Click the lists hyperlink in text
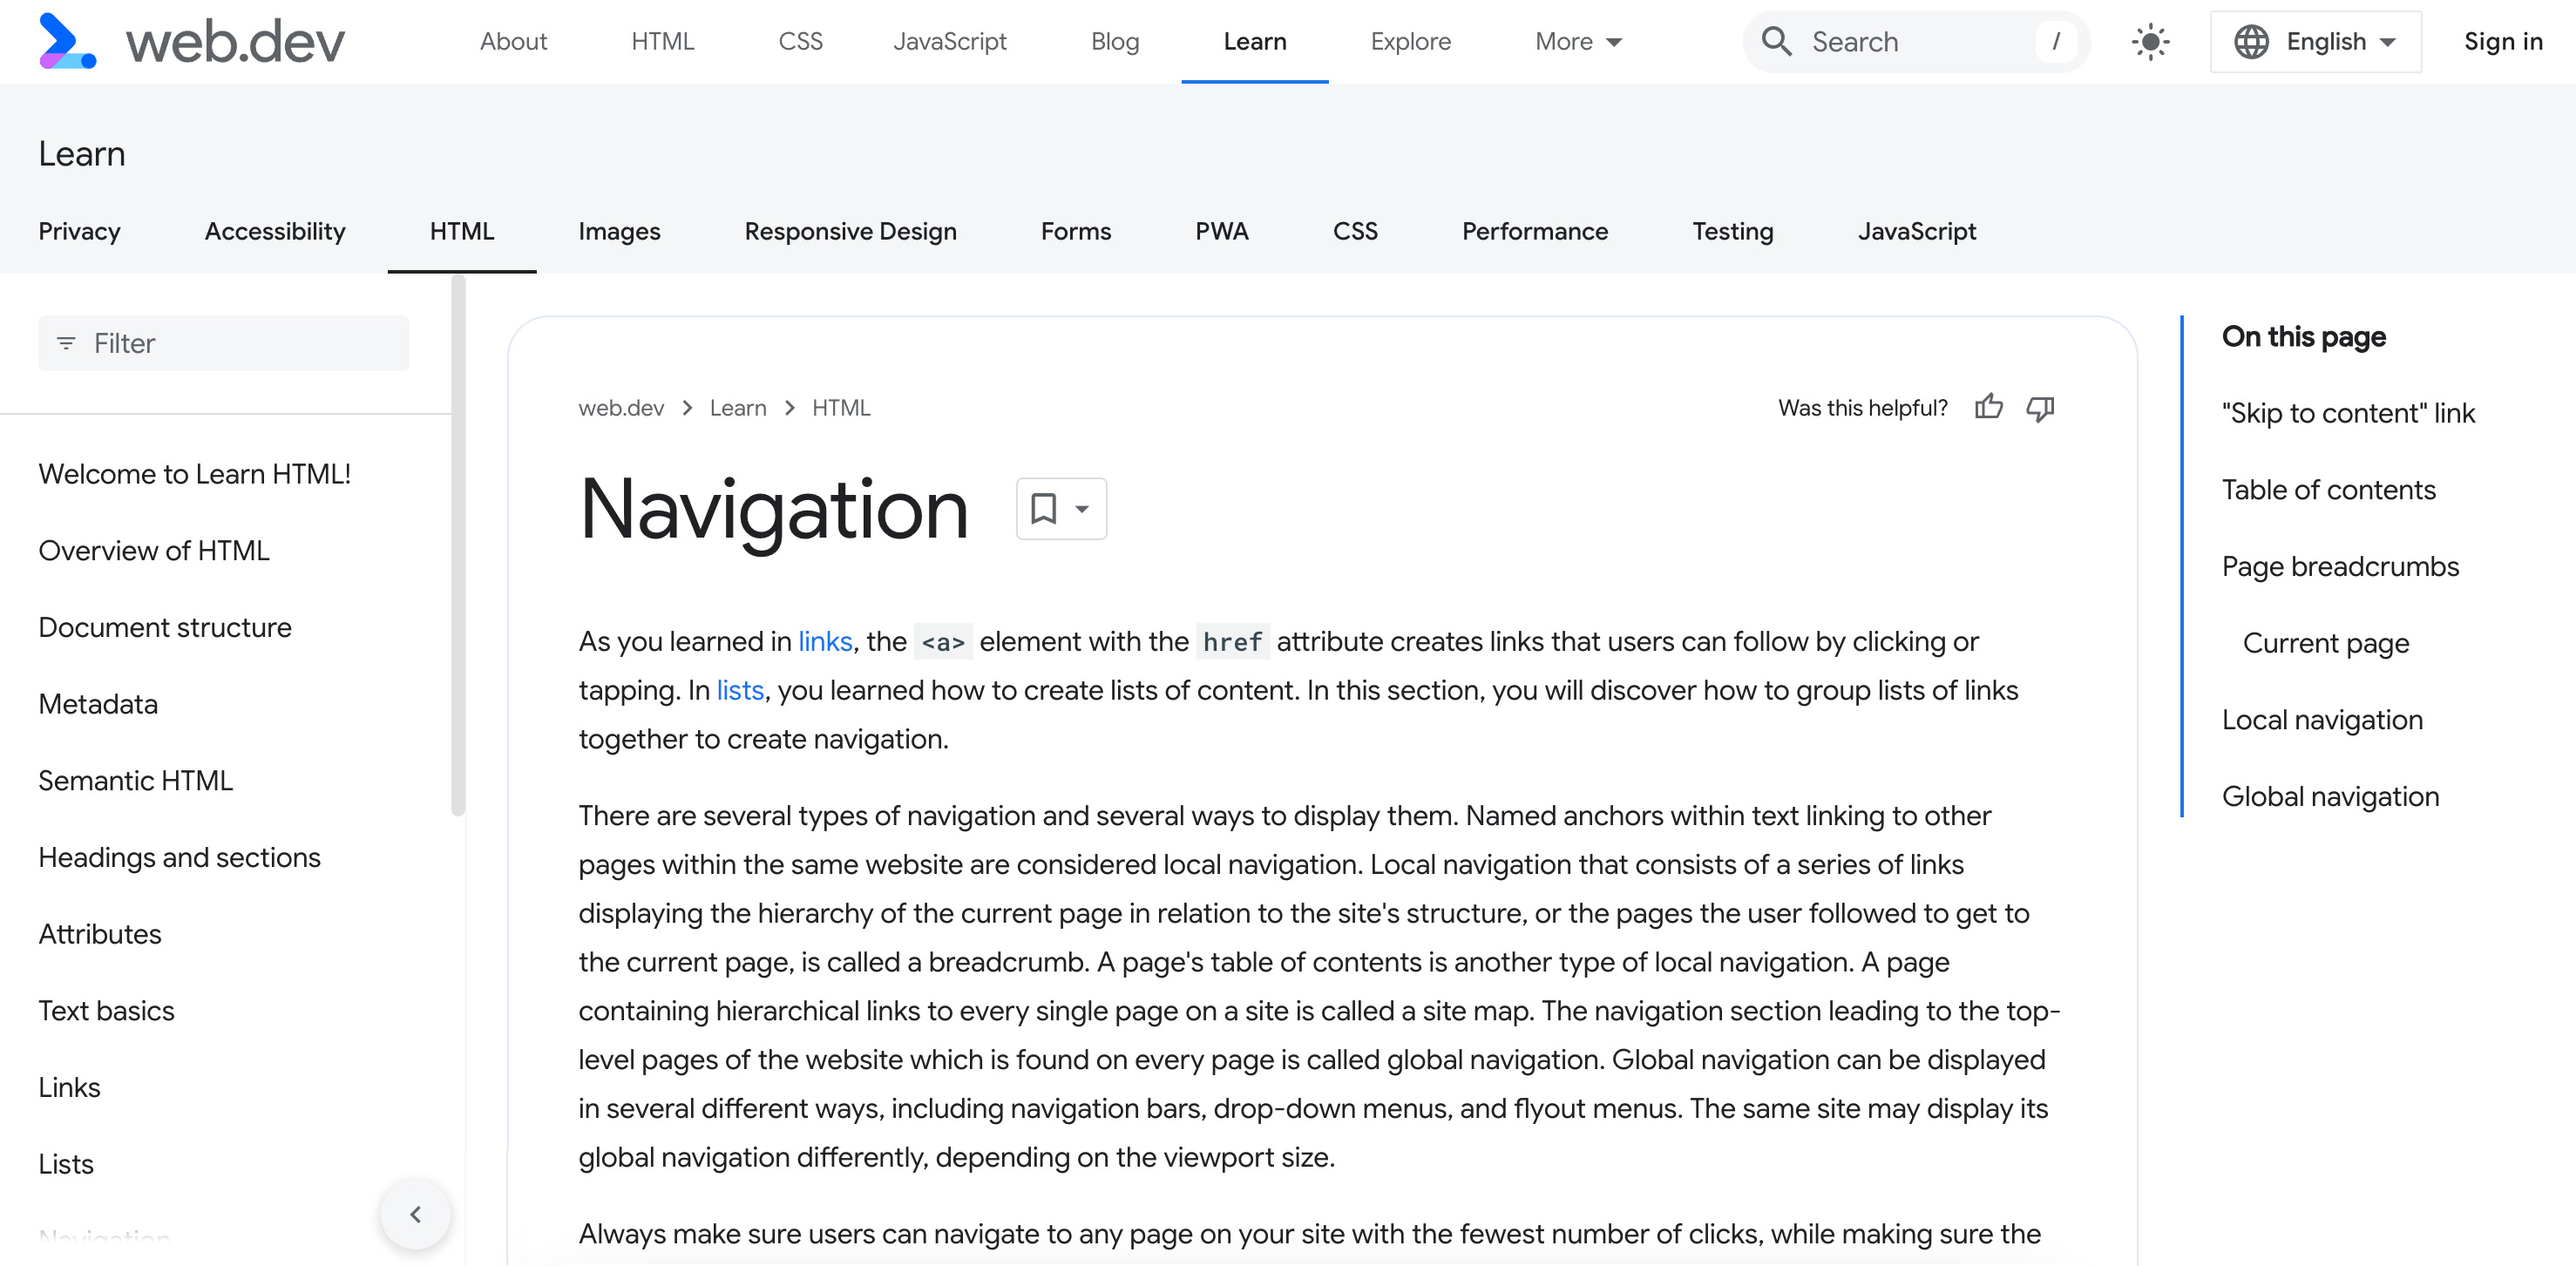The height and width of the screenshot is (1266, 2576). (739, 690)
